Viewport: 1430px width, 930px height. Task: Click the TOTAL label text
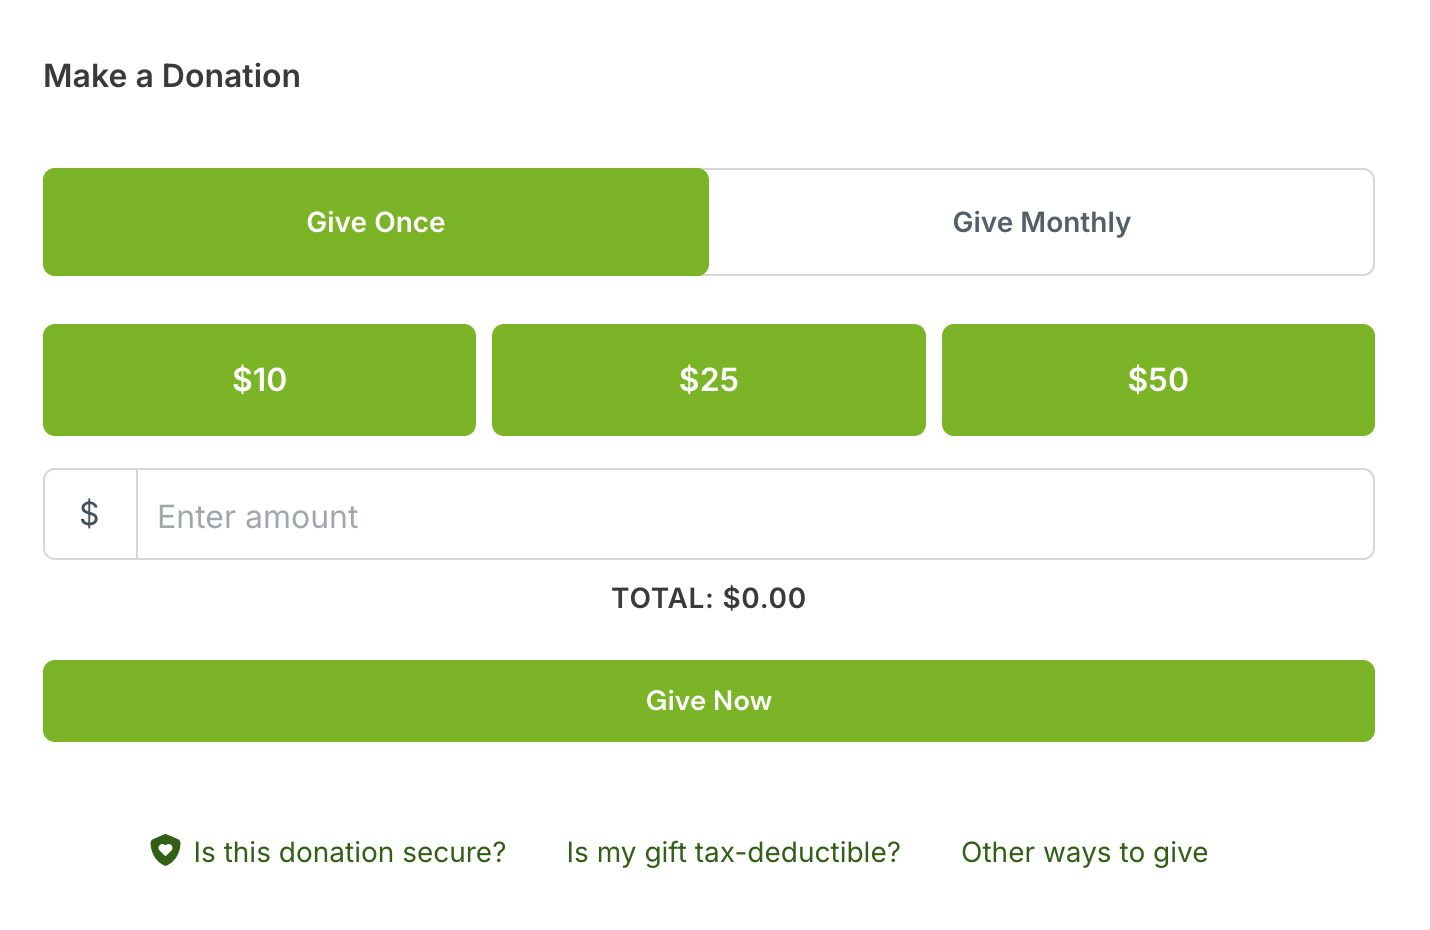662,598
